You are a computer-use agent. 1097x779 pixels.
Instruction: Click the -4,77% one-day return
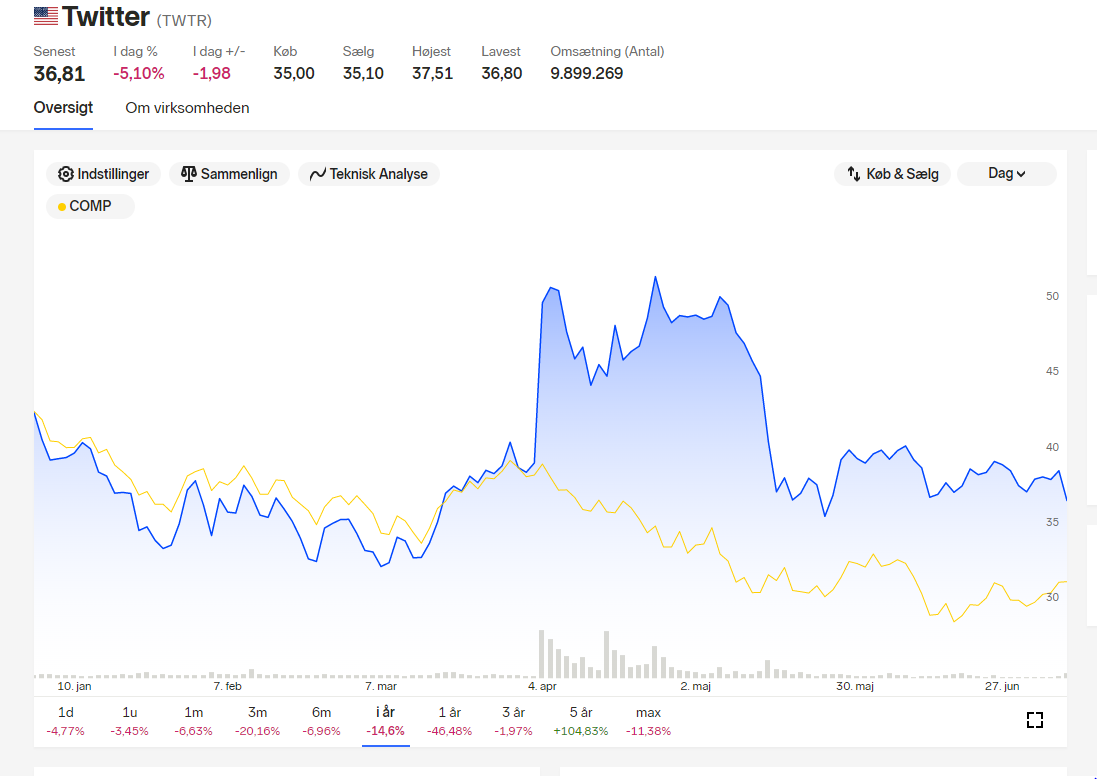coord(66,731)
